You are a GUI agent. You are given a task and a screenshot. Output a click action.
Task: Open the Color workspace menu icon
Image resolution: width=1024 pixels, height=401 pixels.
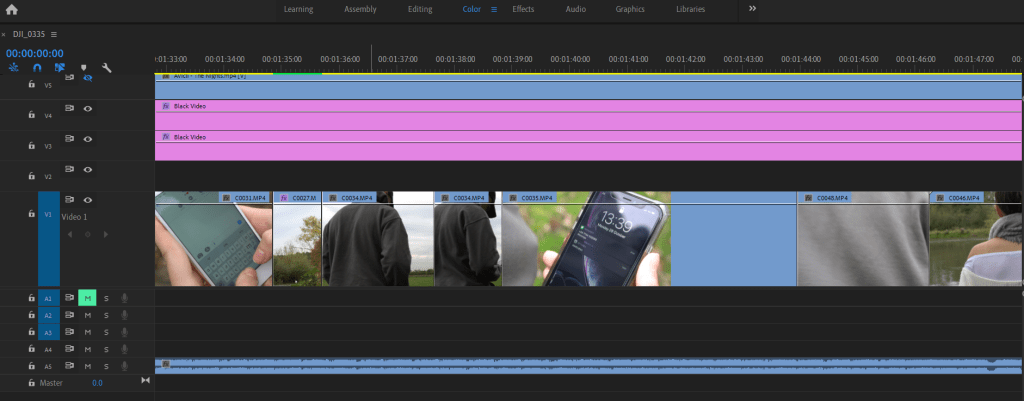[494, 9]
